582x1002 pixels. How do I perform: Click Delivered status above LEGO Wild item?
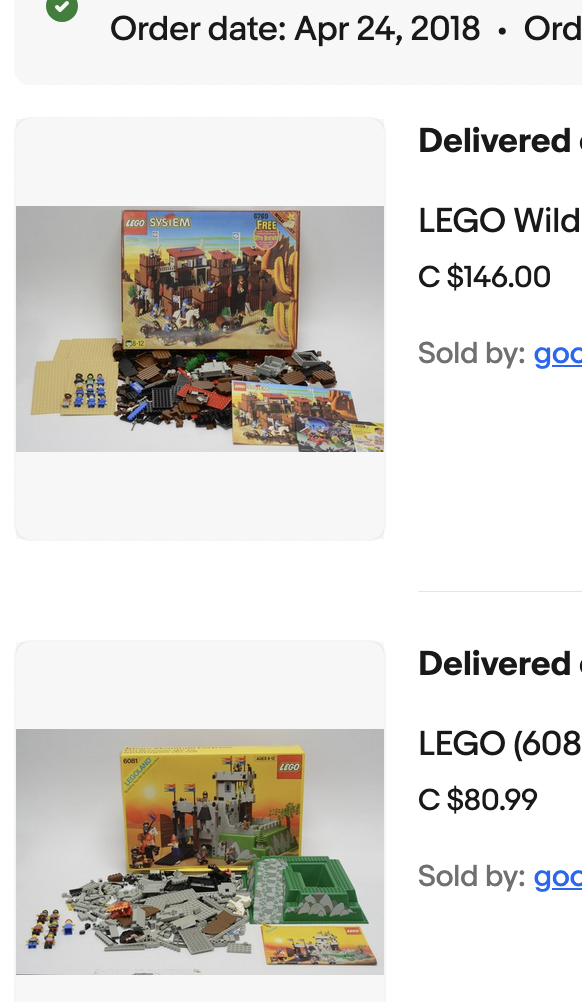pos(494,141)
